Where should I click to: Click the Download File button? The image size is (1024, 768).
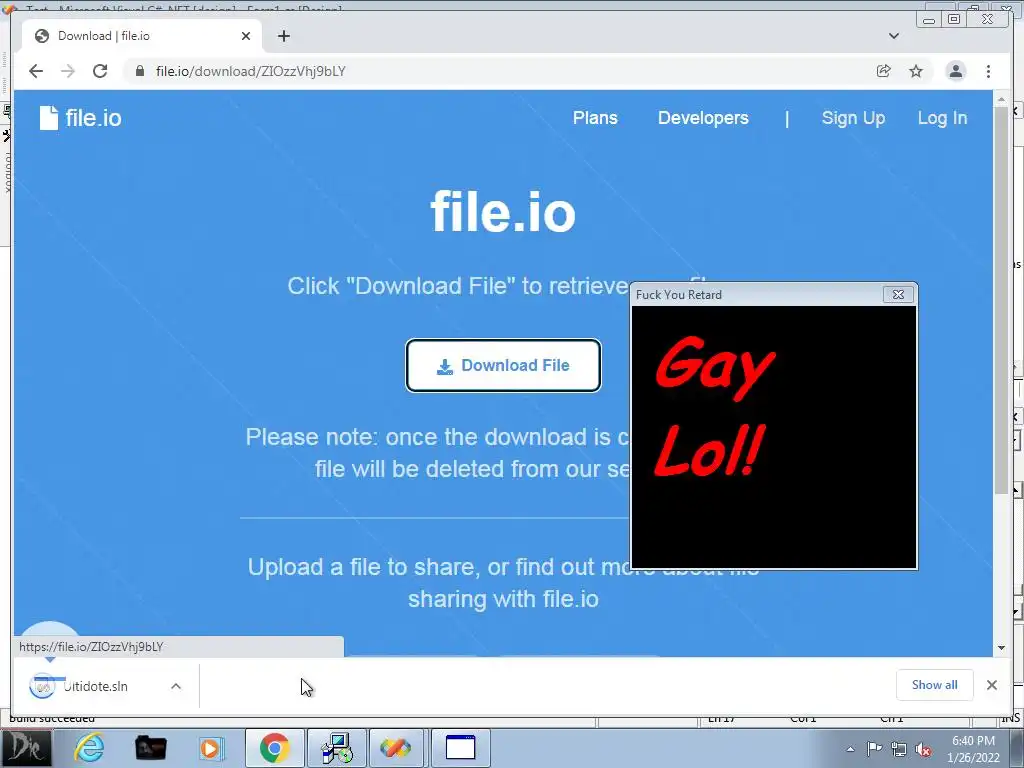(503, 366)
